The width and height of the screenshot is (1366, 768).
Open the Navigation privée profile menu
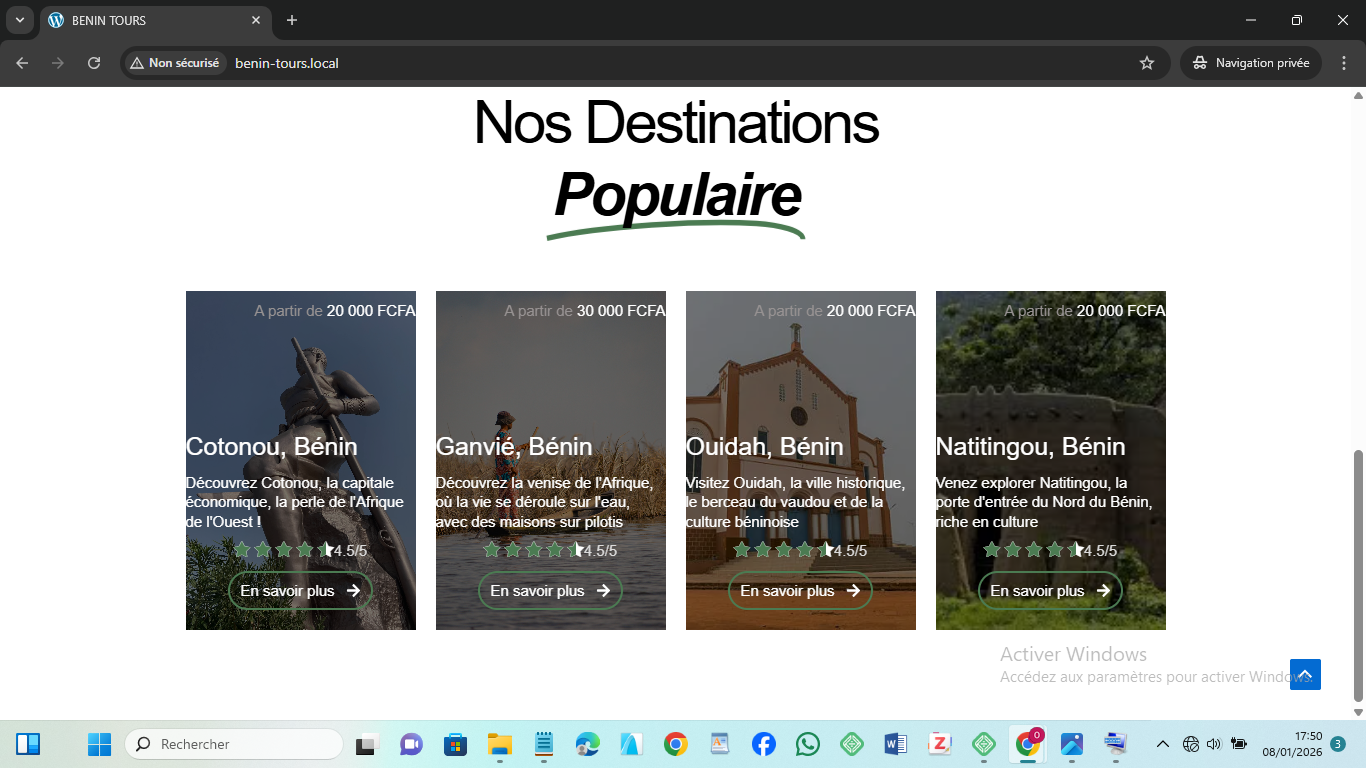(x=1250, y=63)
